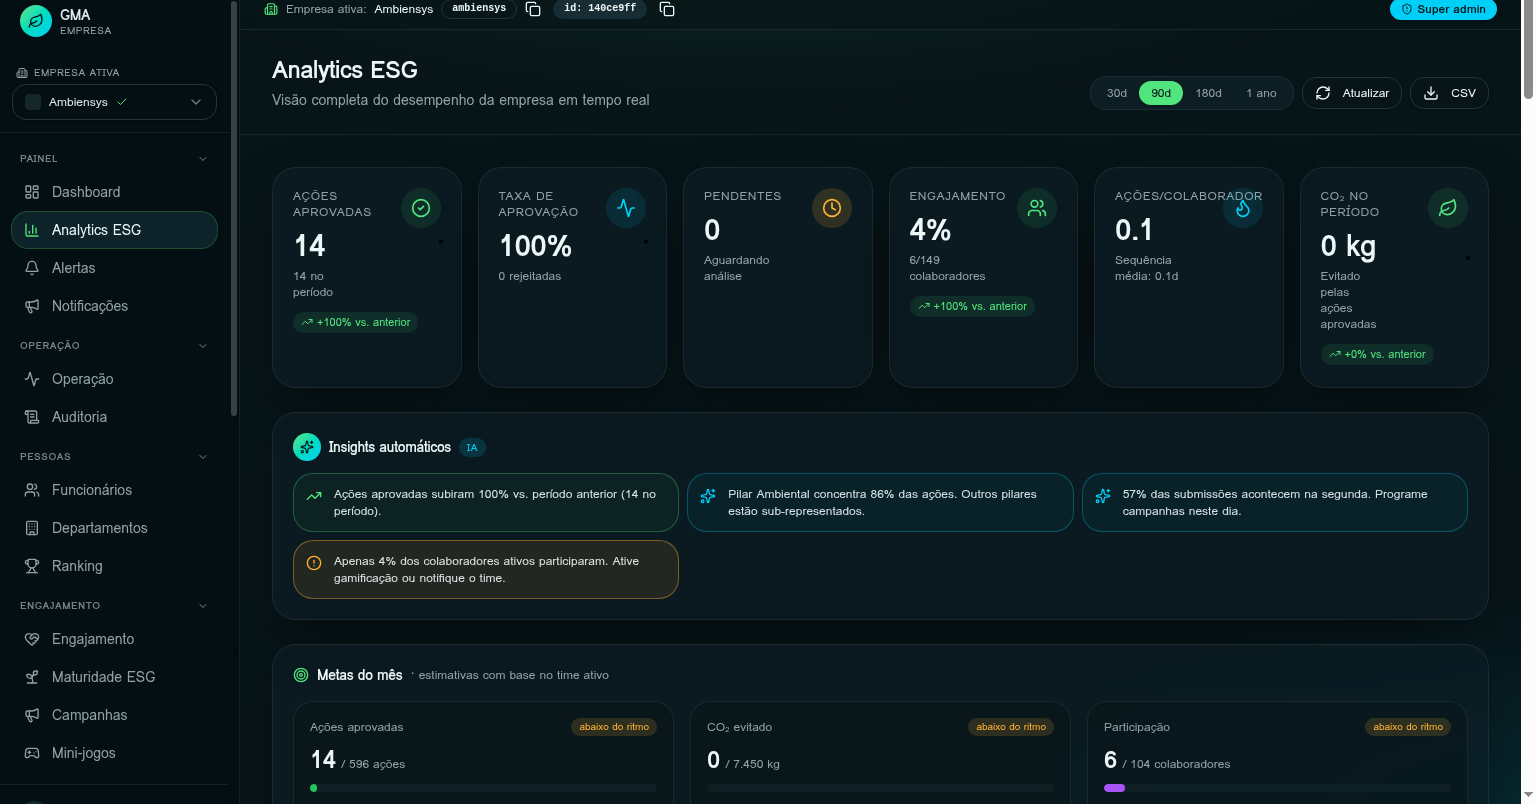Click the target icon beside Metas do mês
The image size is (1536, 804).
click(x=301, y=675)
